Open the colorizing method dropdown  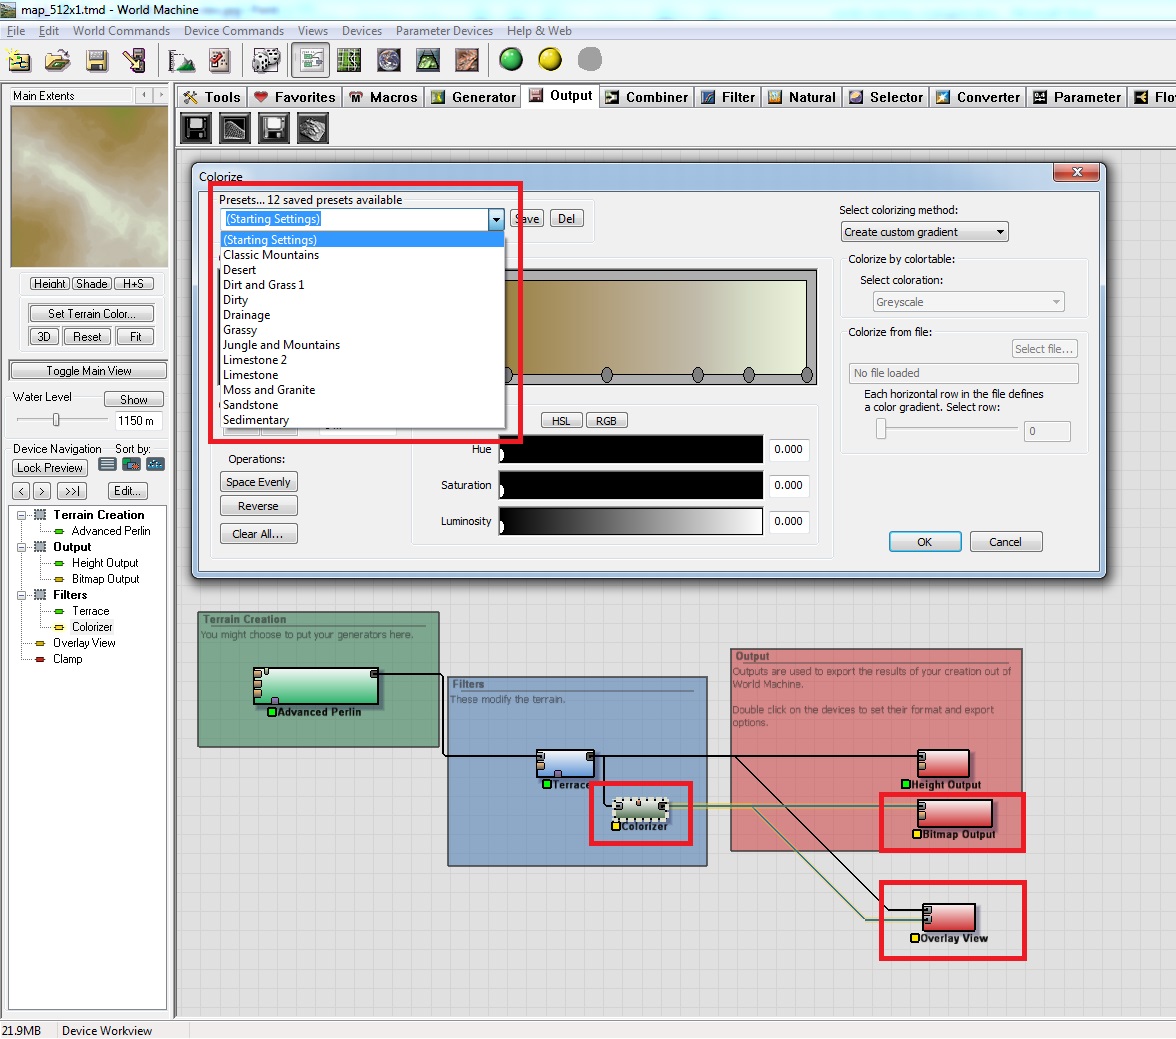pyautogui.click(x=924, y=232)
